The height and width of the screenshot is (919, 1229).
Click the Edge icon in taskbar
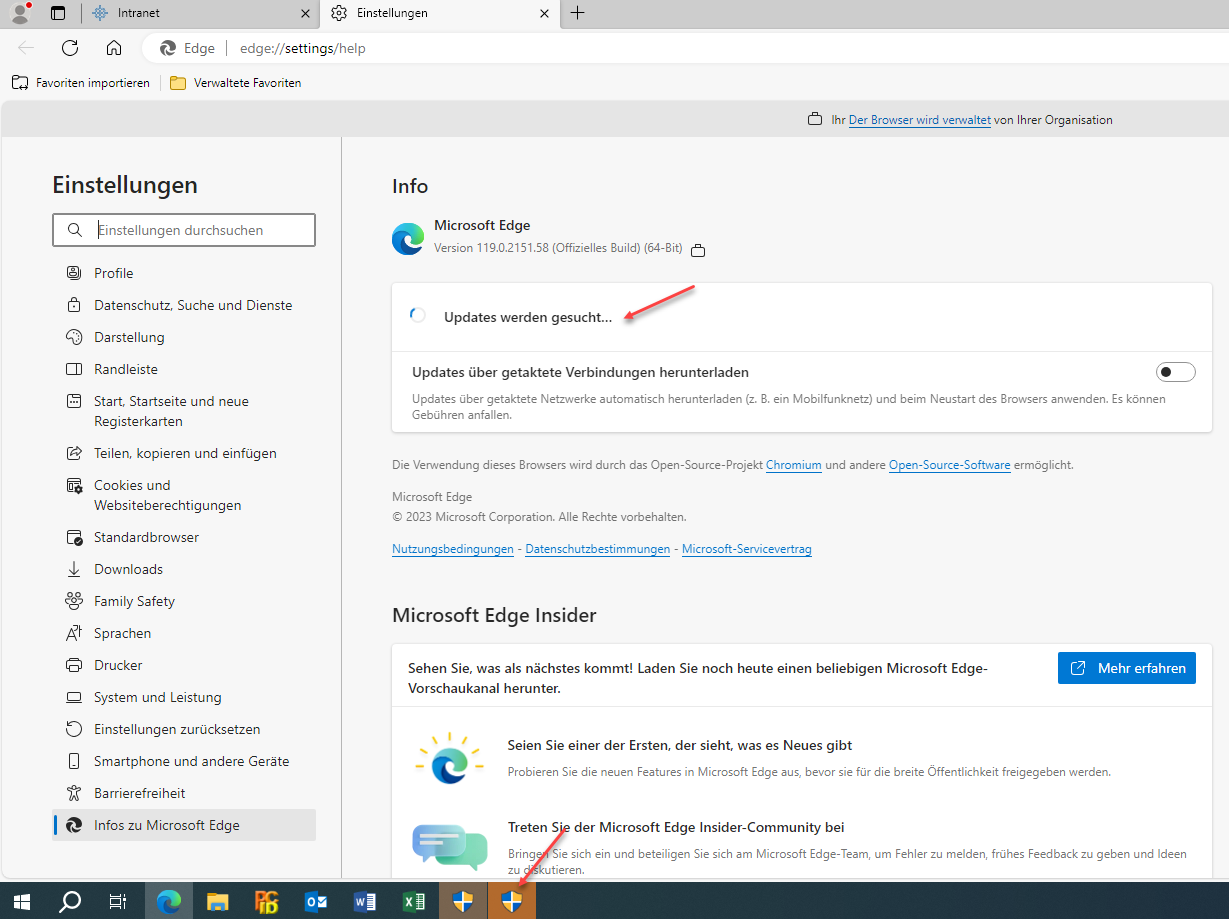tap(169, 901)
